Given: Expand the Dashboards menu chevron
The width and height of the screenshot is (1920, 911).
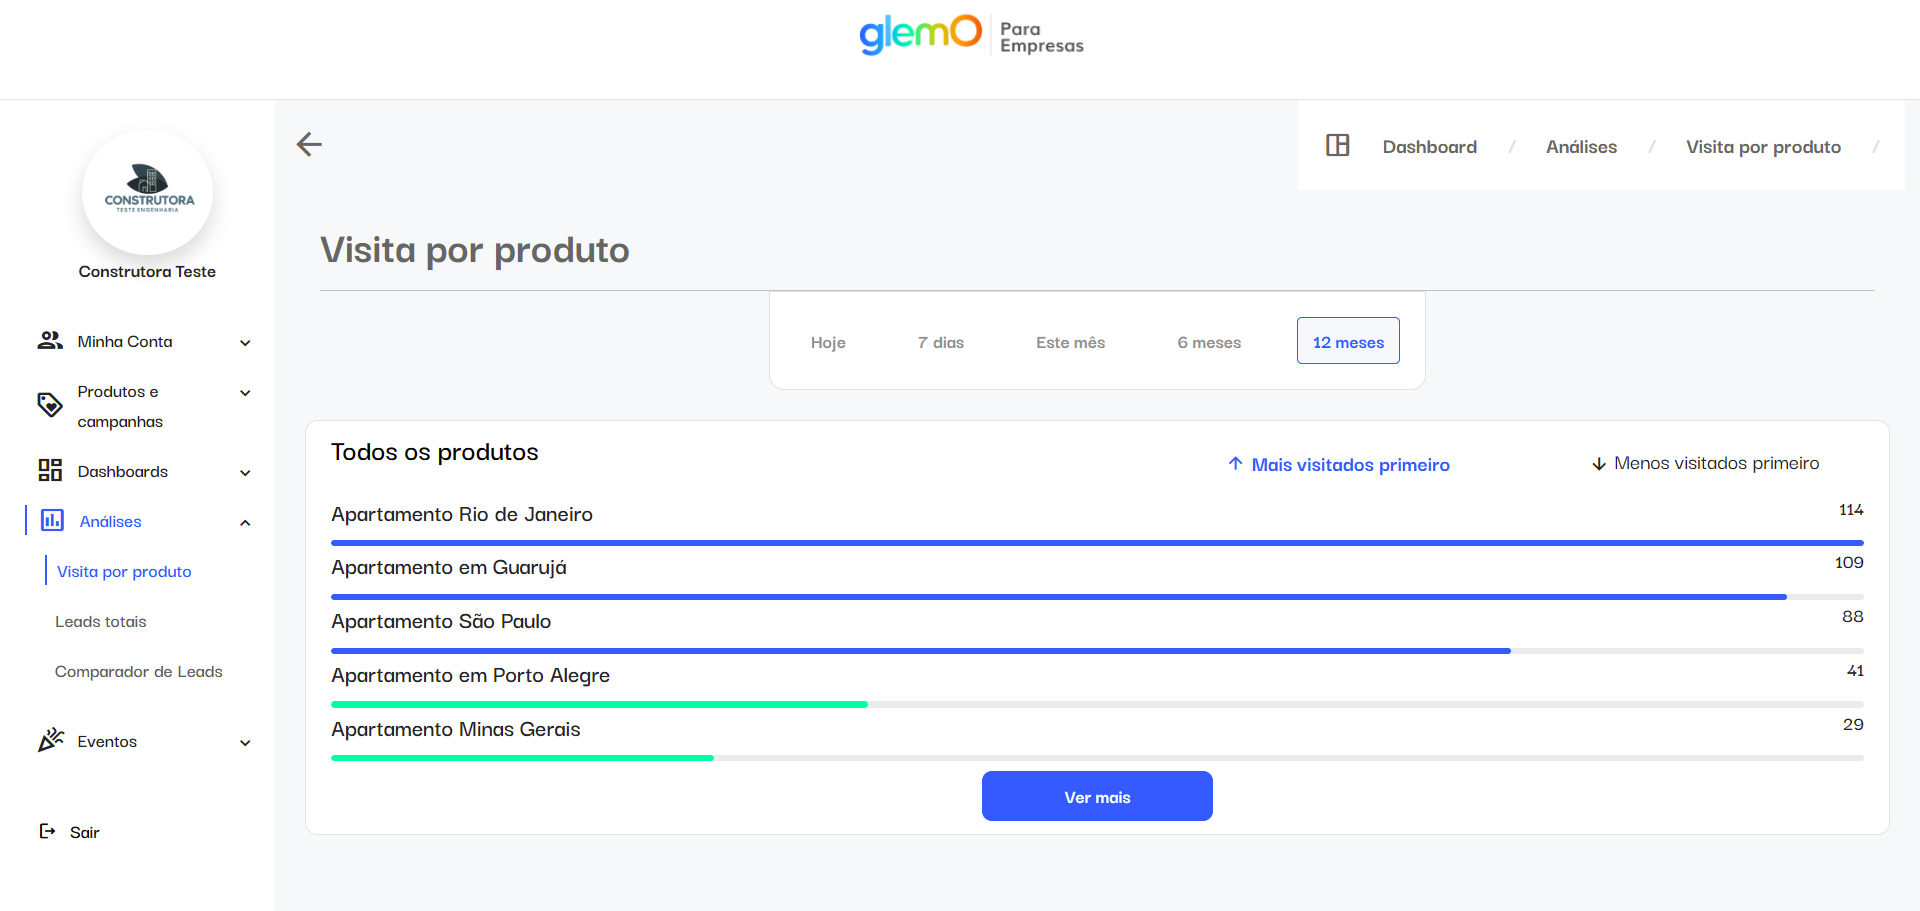Looking at the screenshot, I should pyautogui.click(x=245, y=473).
